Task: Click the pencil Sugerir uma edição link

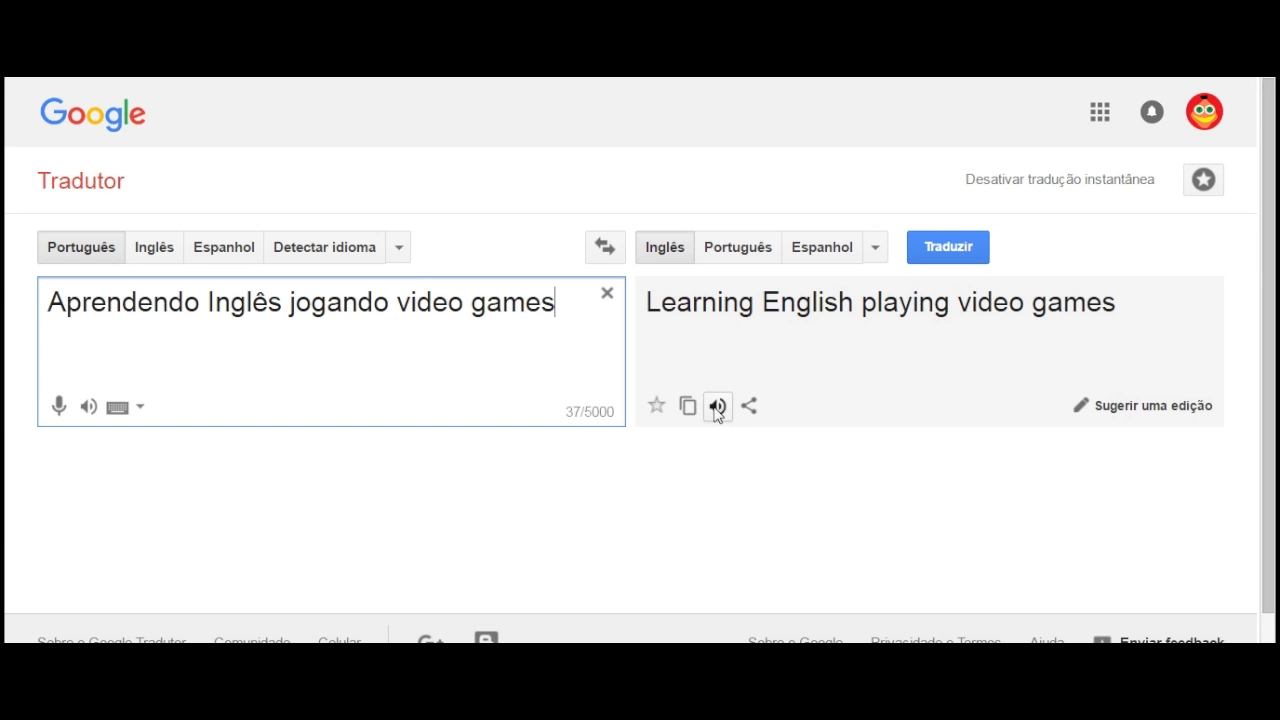Action: pyautogui.click(x=1143, y=406)
